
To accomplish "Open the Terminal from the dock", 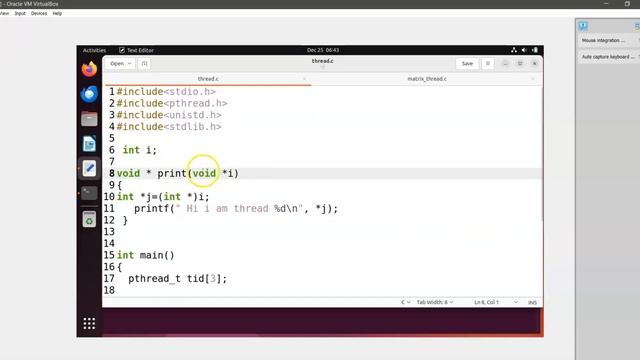I will 89,193.
